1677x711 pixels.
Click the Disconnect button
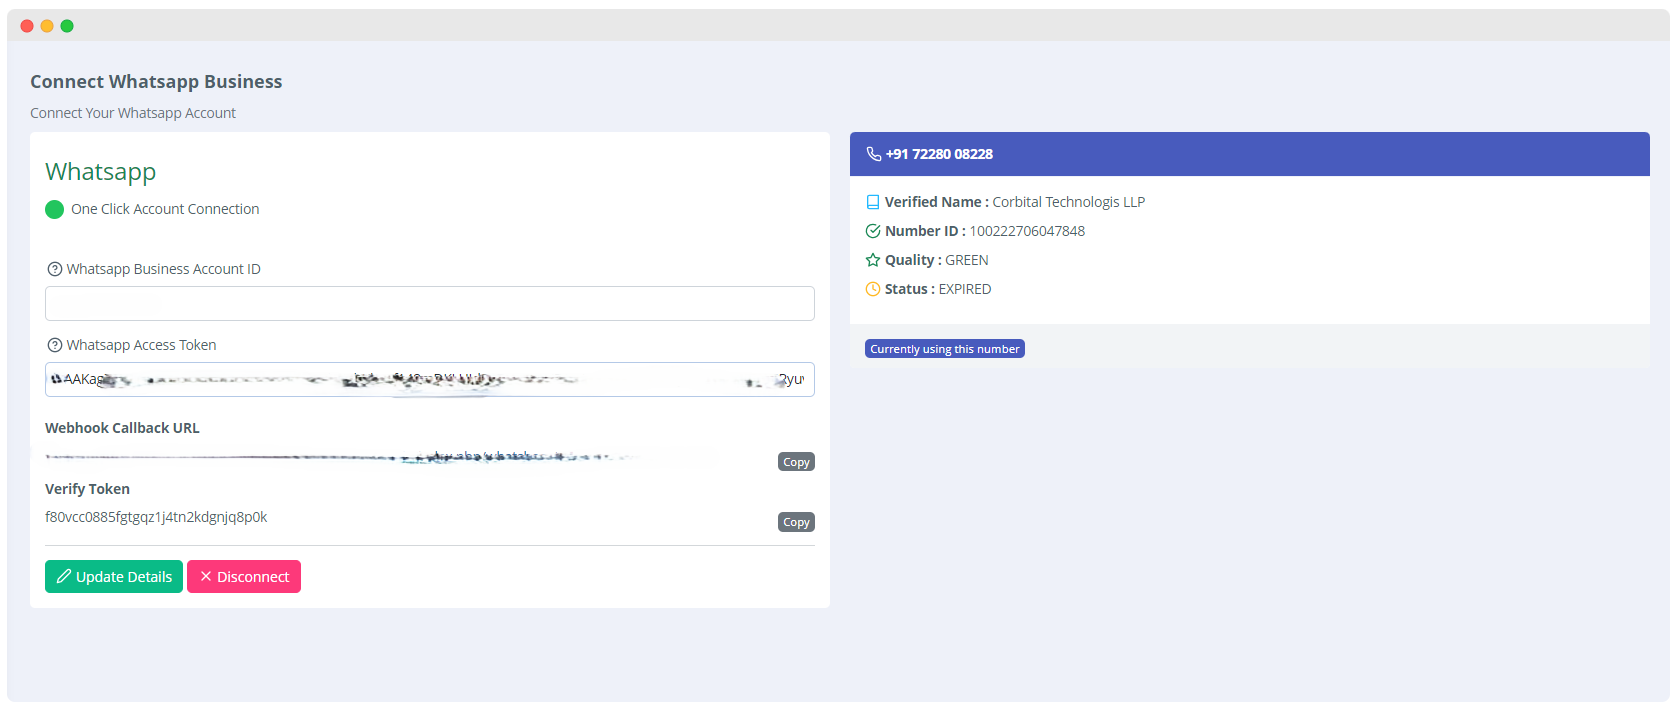click(244, 576)
